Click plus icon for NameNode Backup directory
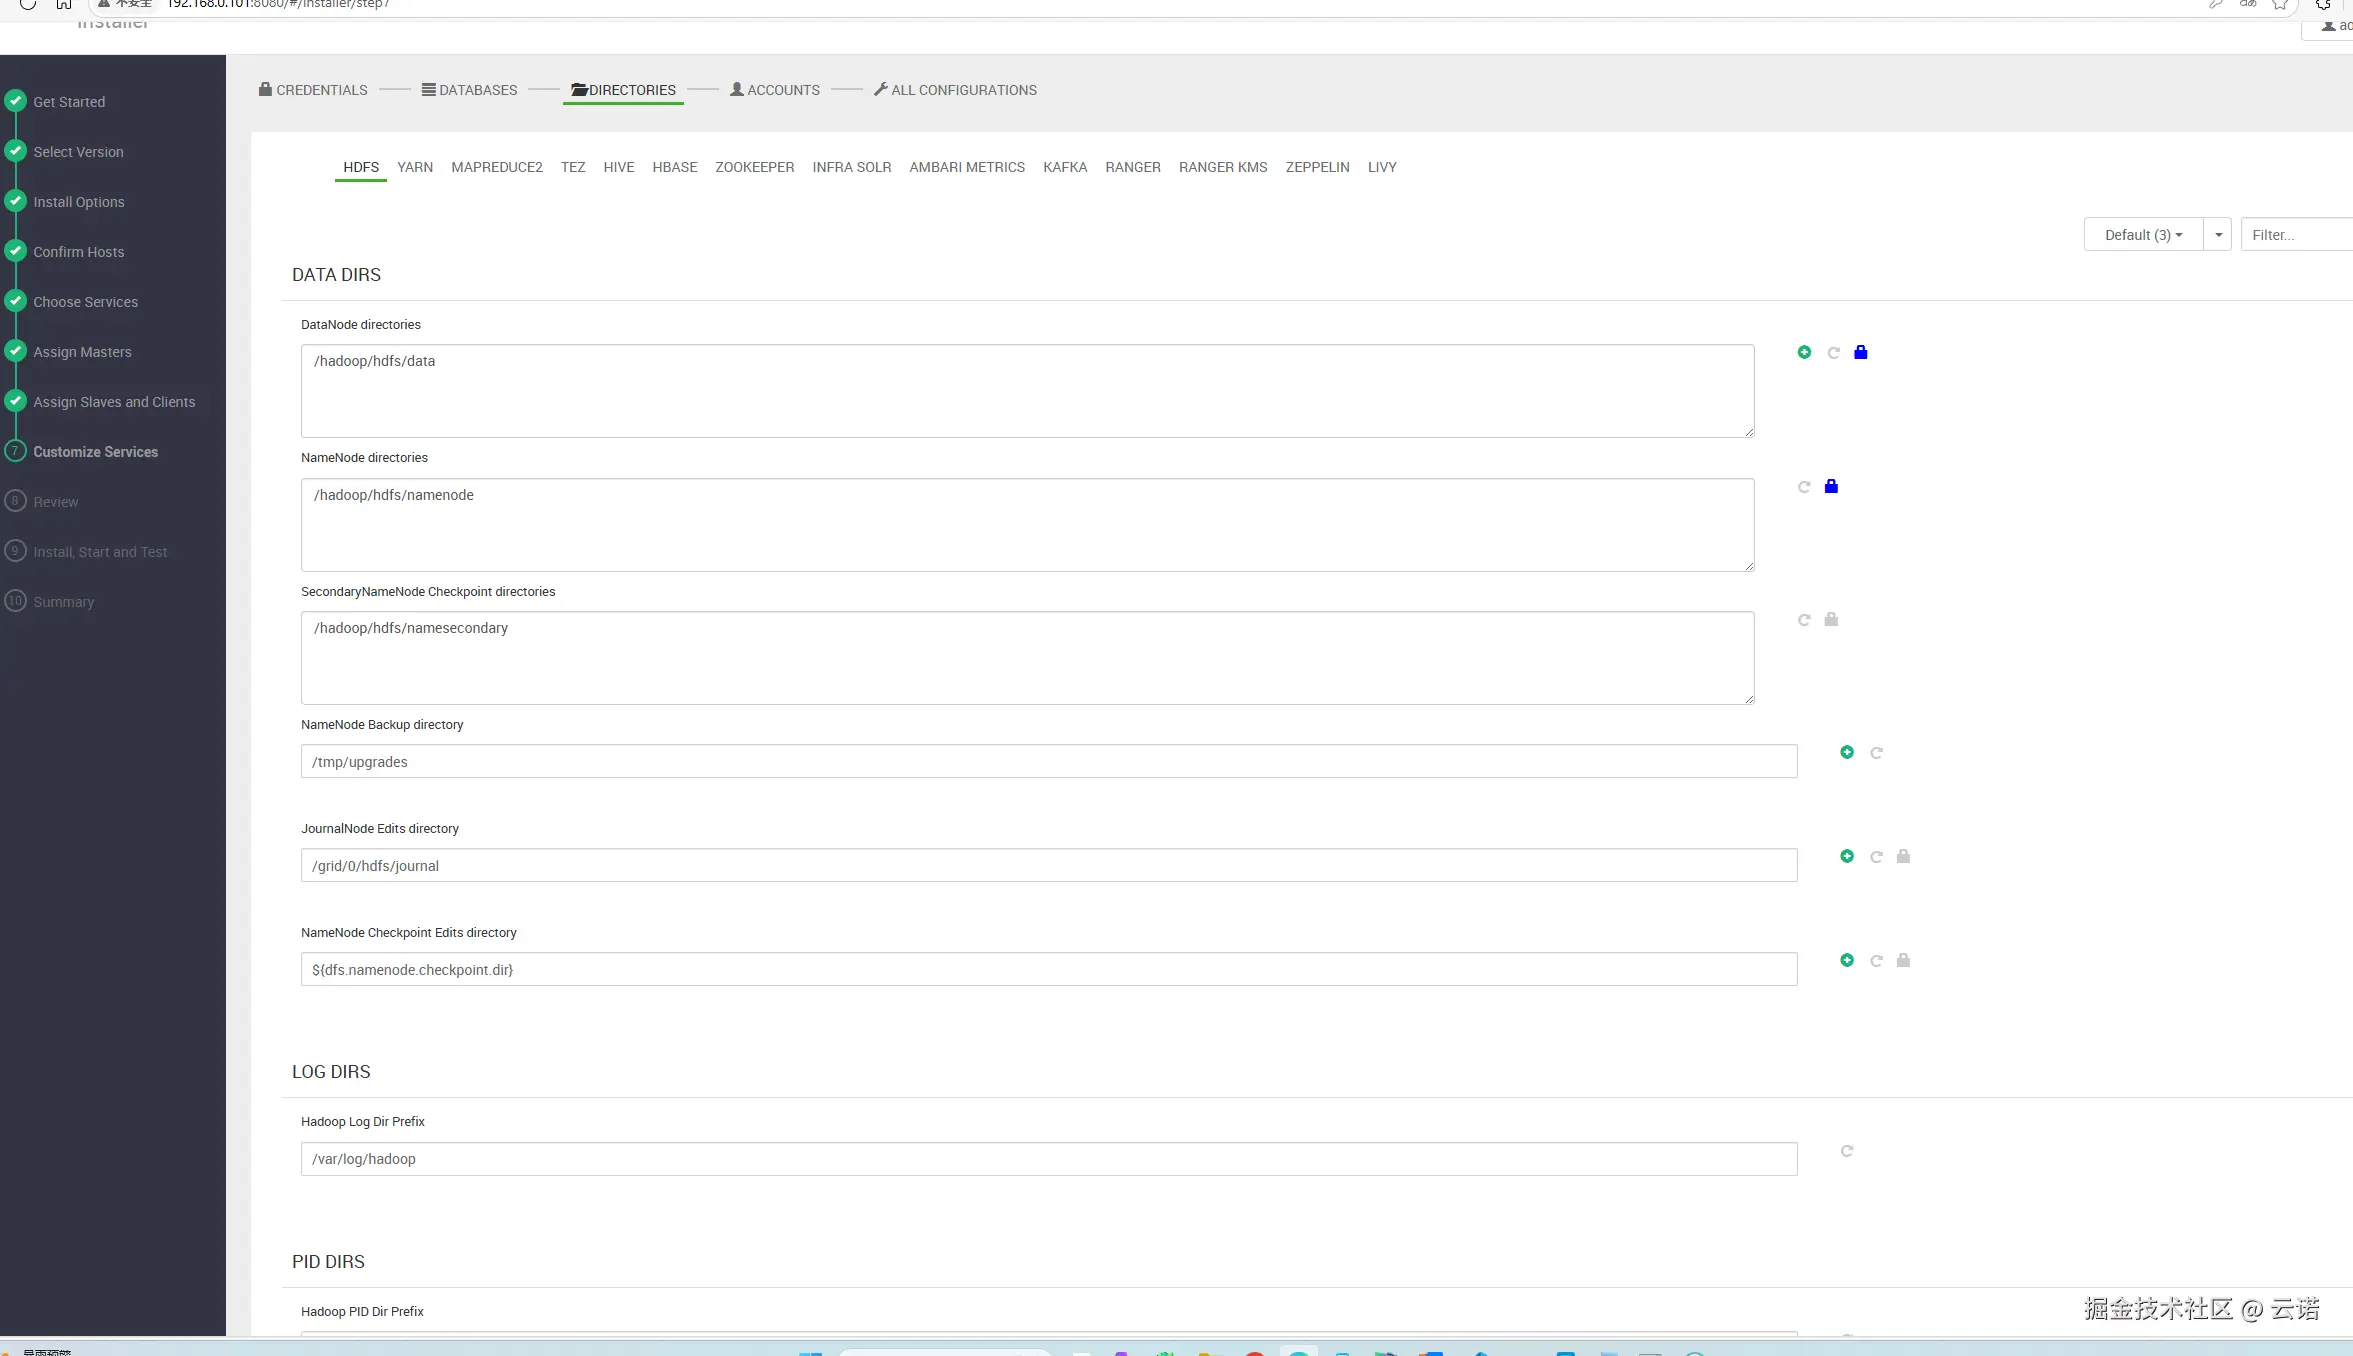2353x1356 pixels. 1847,752
